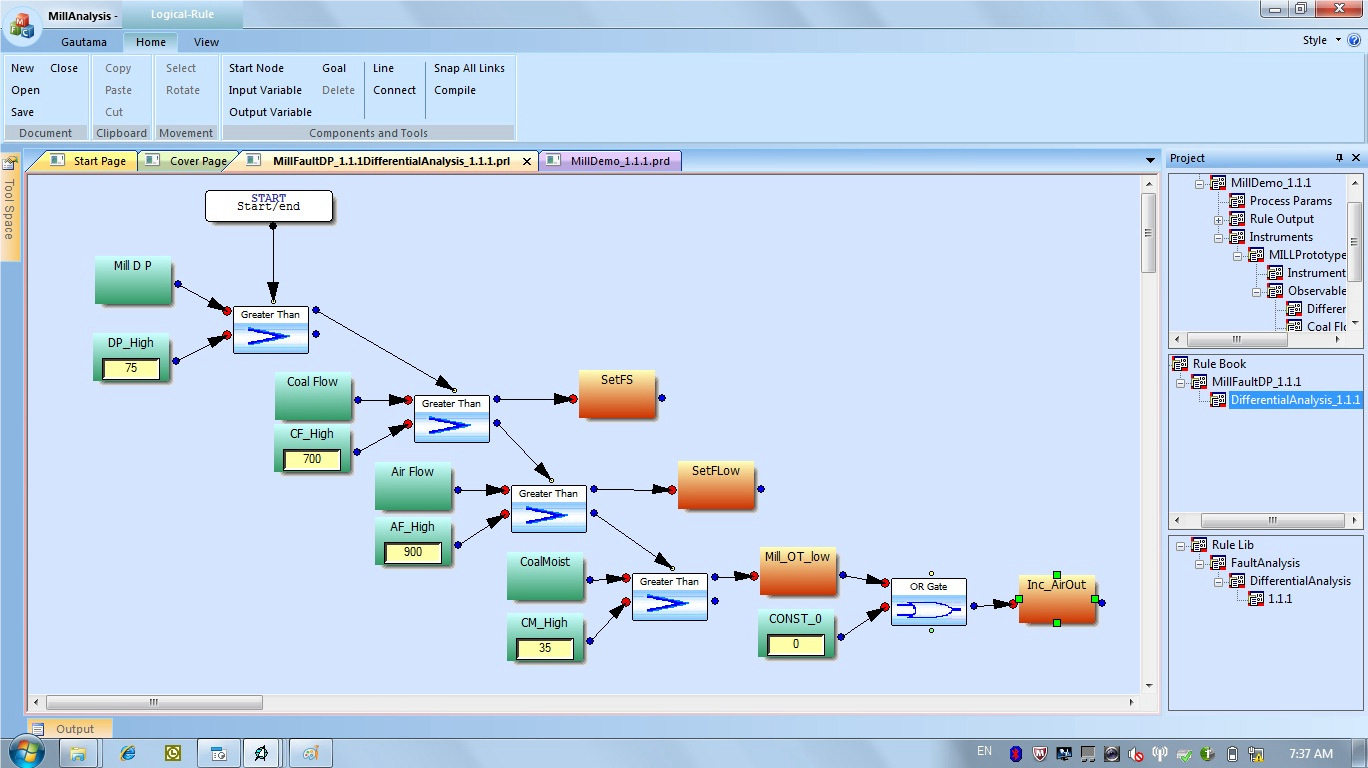The height and width of the screenshot is (768, 1368).
Task: Click the Greater Than node fed by Air Flow
Action: tap(549, 508)
